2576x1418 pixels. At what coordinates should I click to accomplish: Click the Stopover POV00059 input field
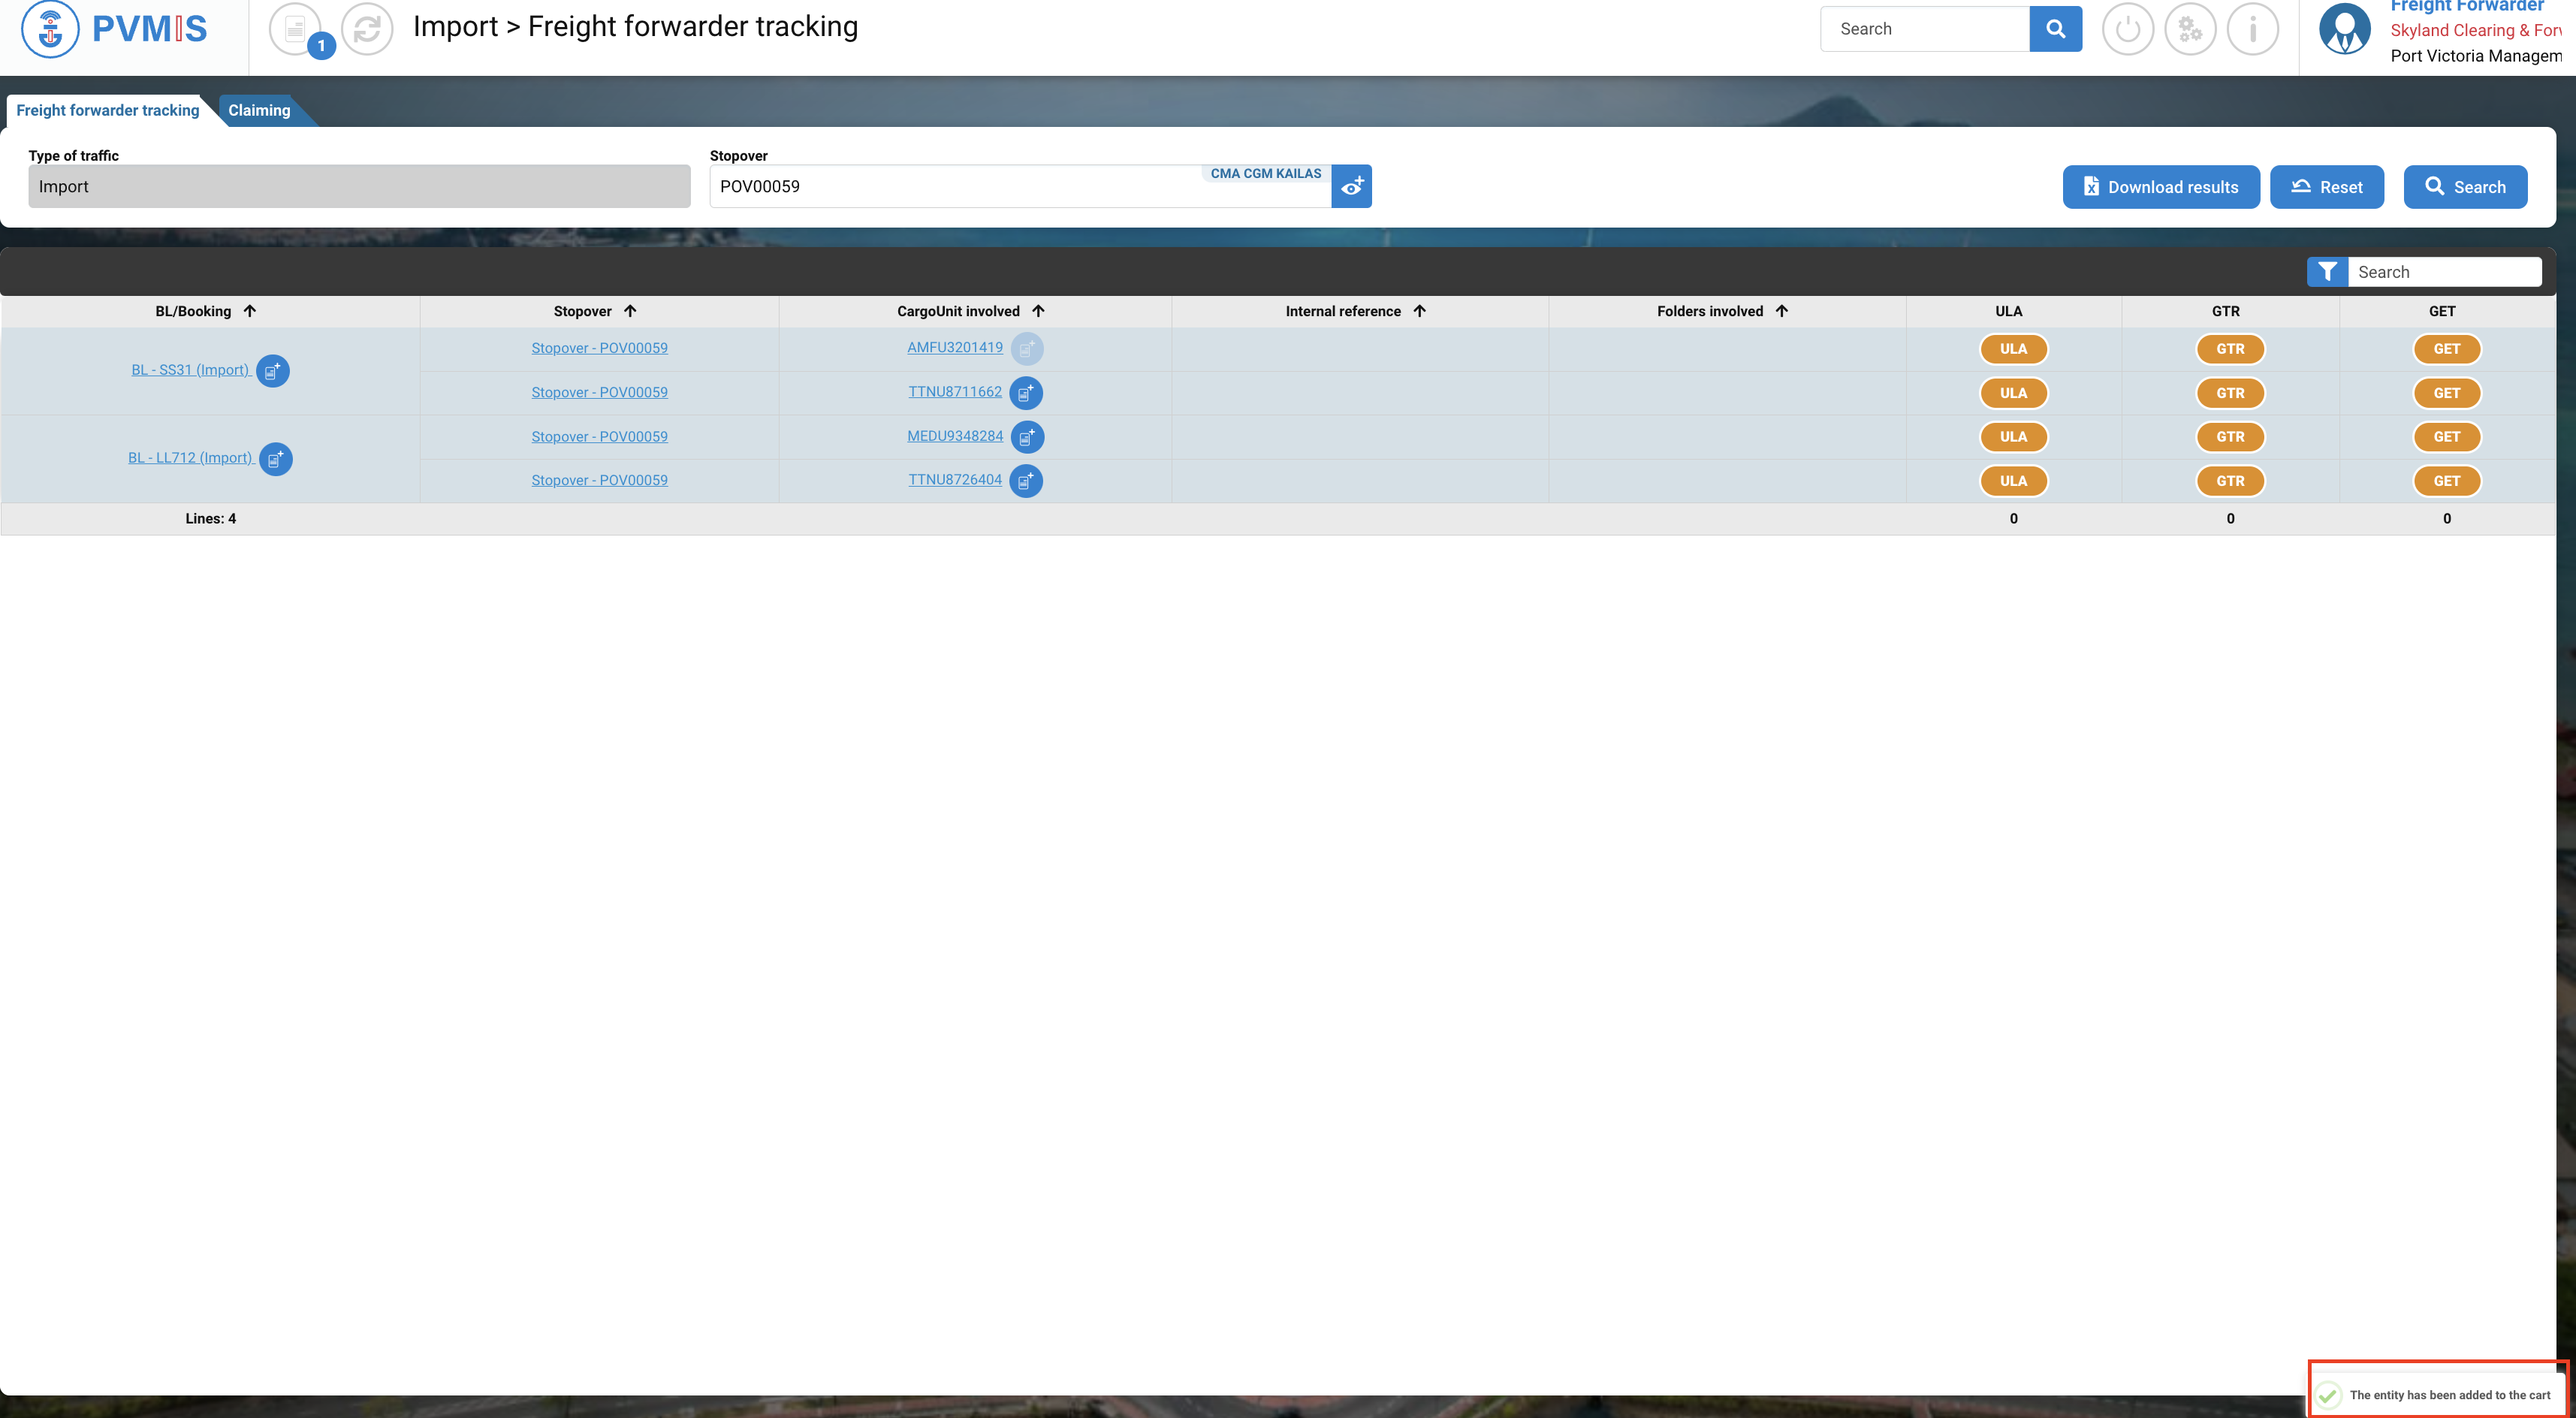(x=950, y=187)
